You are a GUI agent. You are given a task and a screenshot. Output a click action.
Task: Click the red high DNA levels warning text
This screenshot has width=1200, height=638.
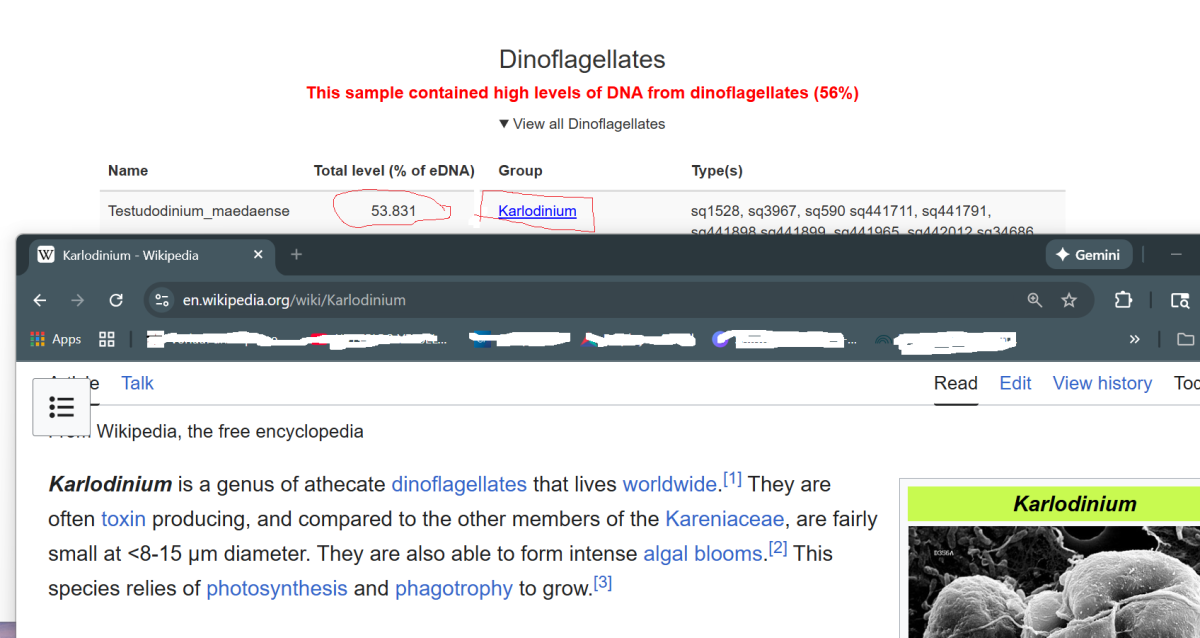pyautogui.click(x=582, y=93)
